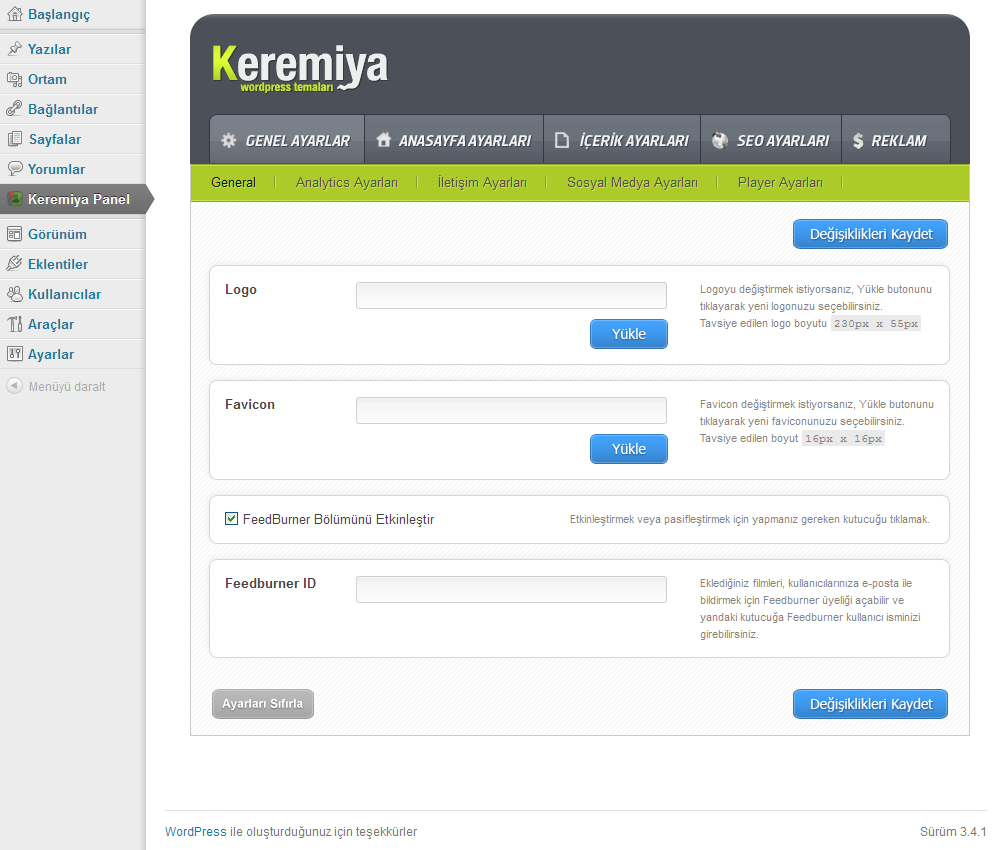Click the Eklentiler plug icon

click(x=14, y=264)
